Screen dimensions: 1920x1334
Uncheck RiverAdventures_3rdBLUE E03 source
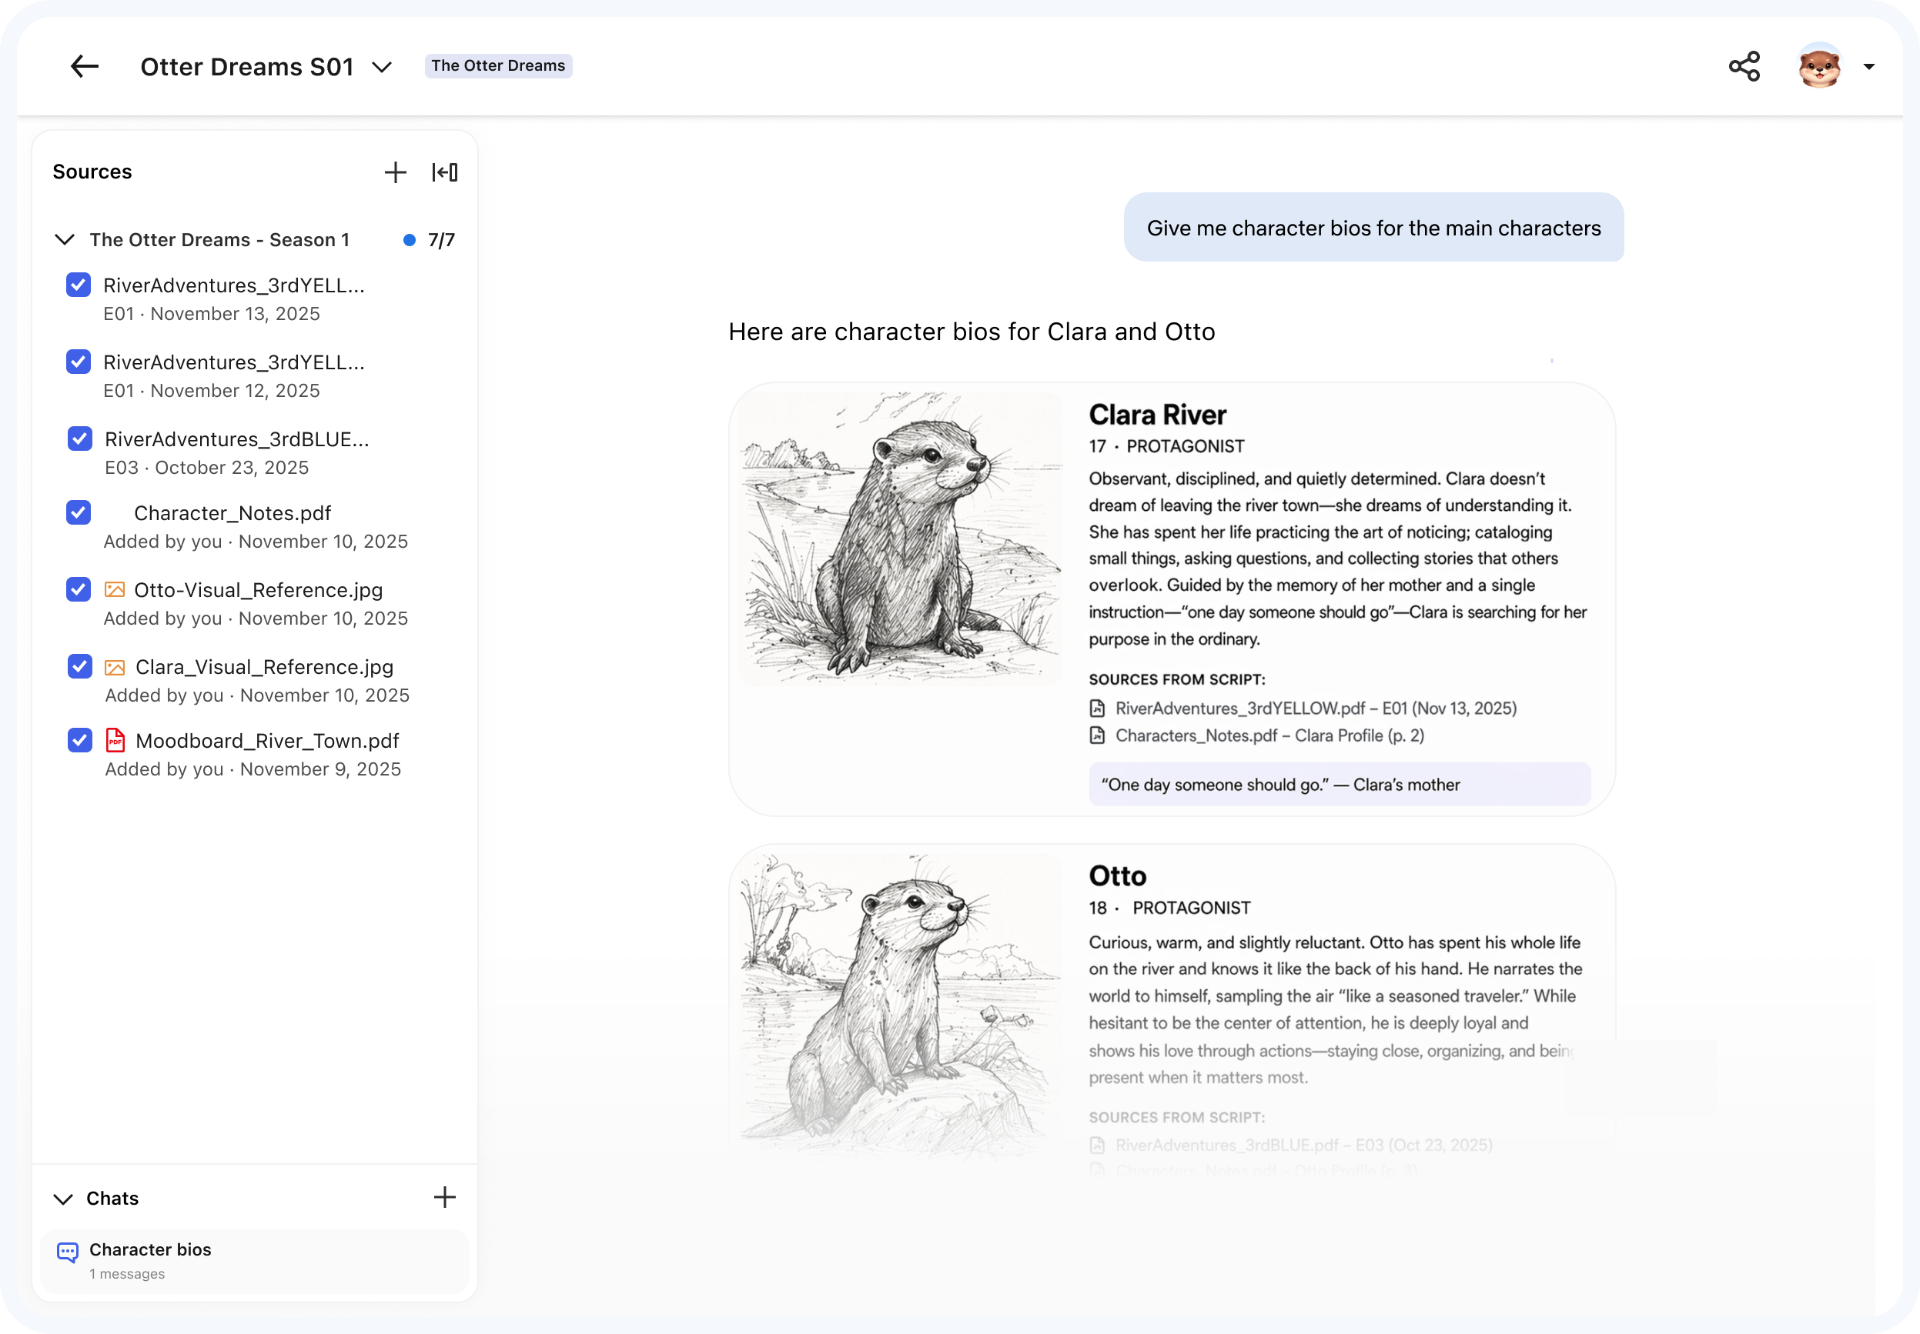pyautogui.click(x=80, y=439)
